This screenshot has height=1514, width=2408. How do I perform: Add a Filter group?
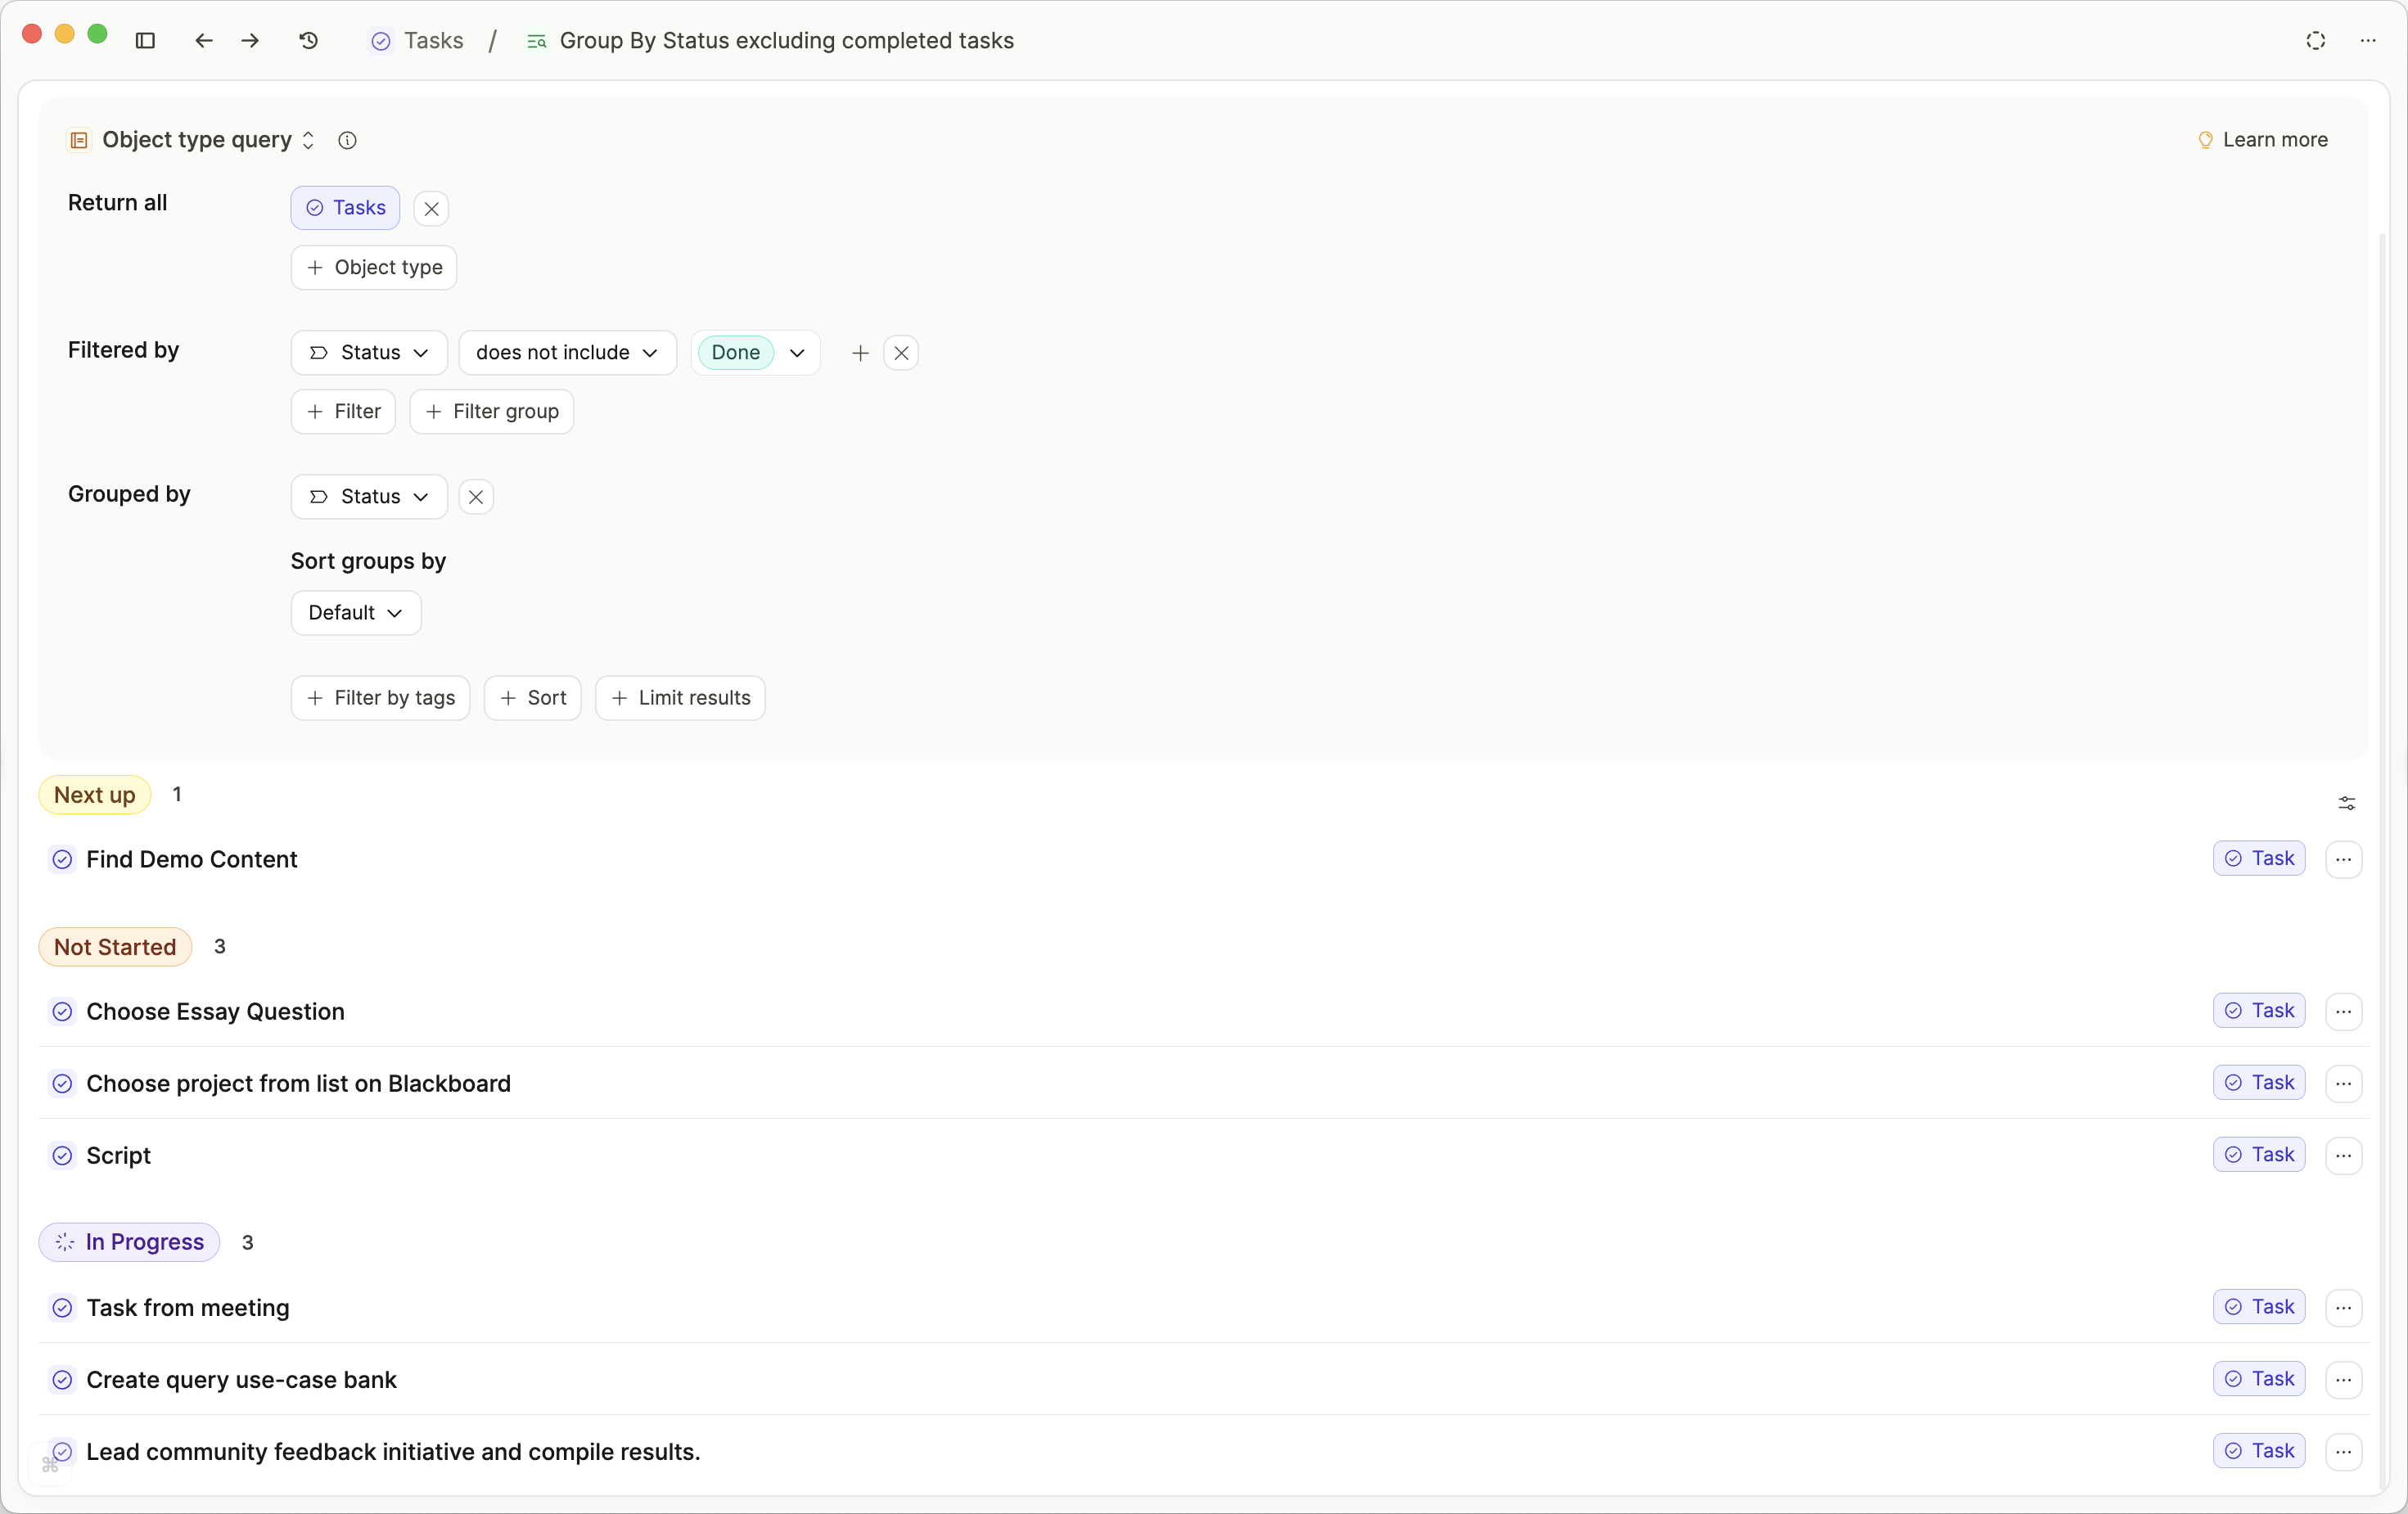(x=491, y=411)
